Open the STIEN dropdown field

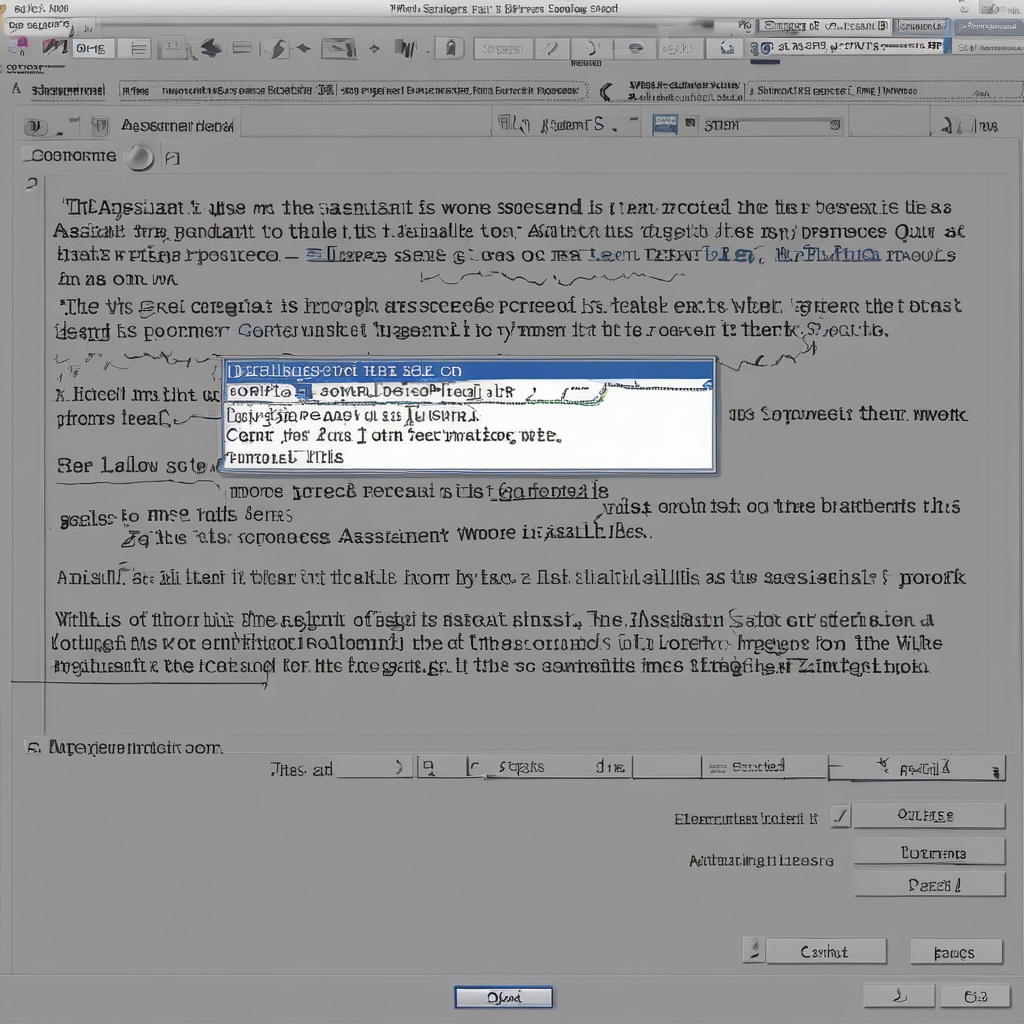770,126
